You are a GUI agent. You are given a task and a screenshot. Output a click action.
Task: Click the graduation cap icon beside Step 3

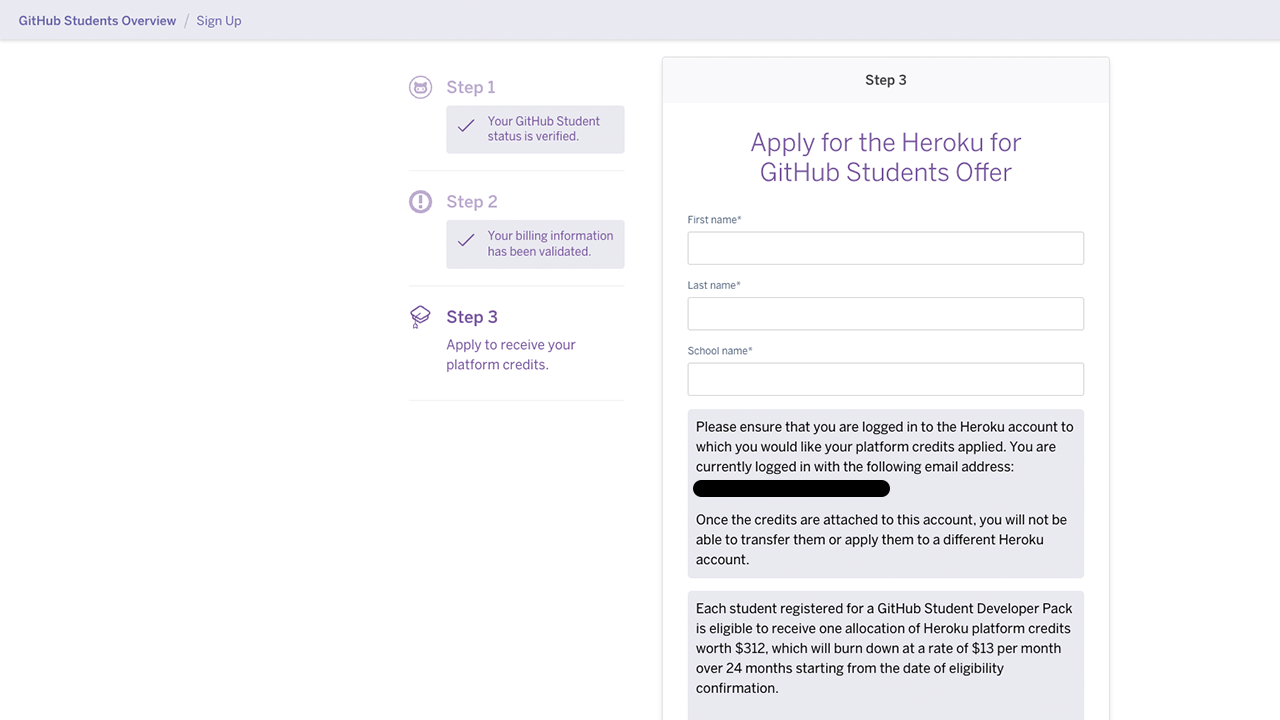pyautogui.click(x=420, y=317)
